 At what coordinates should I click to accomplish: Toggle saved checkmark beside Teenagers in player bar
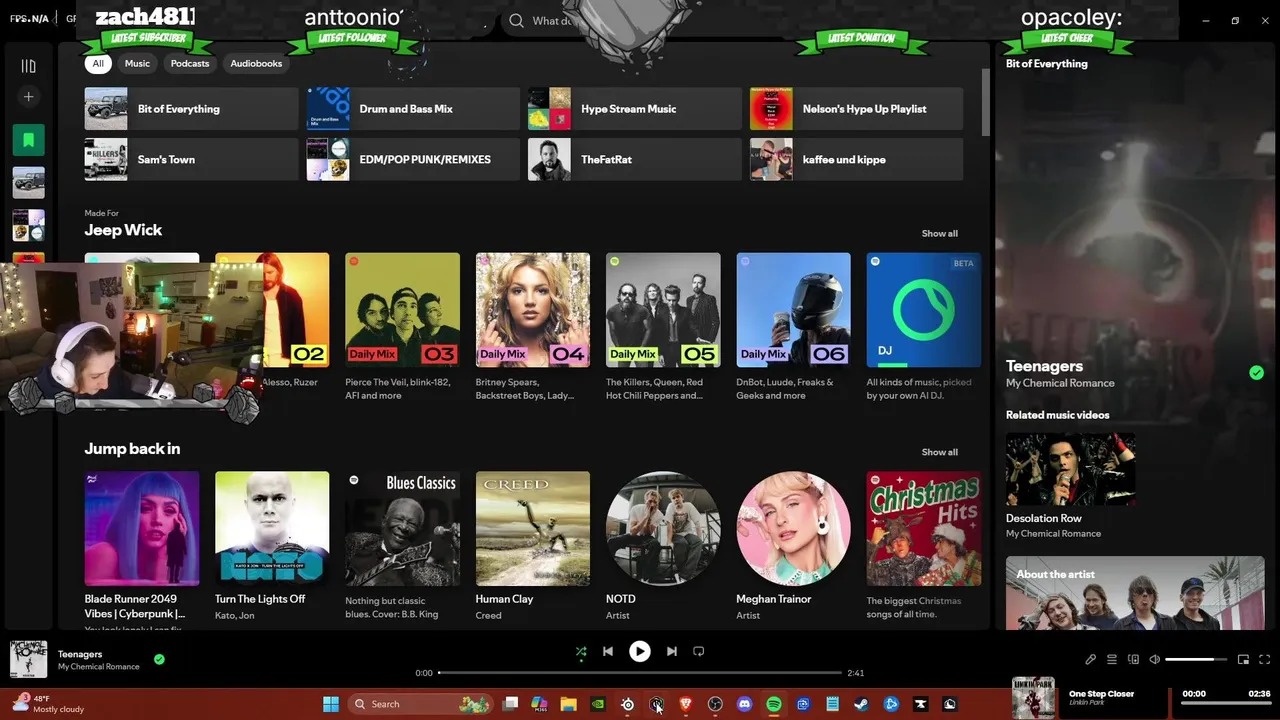point(159,659)
